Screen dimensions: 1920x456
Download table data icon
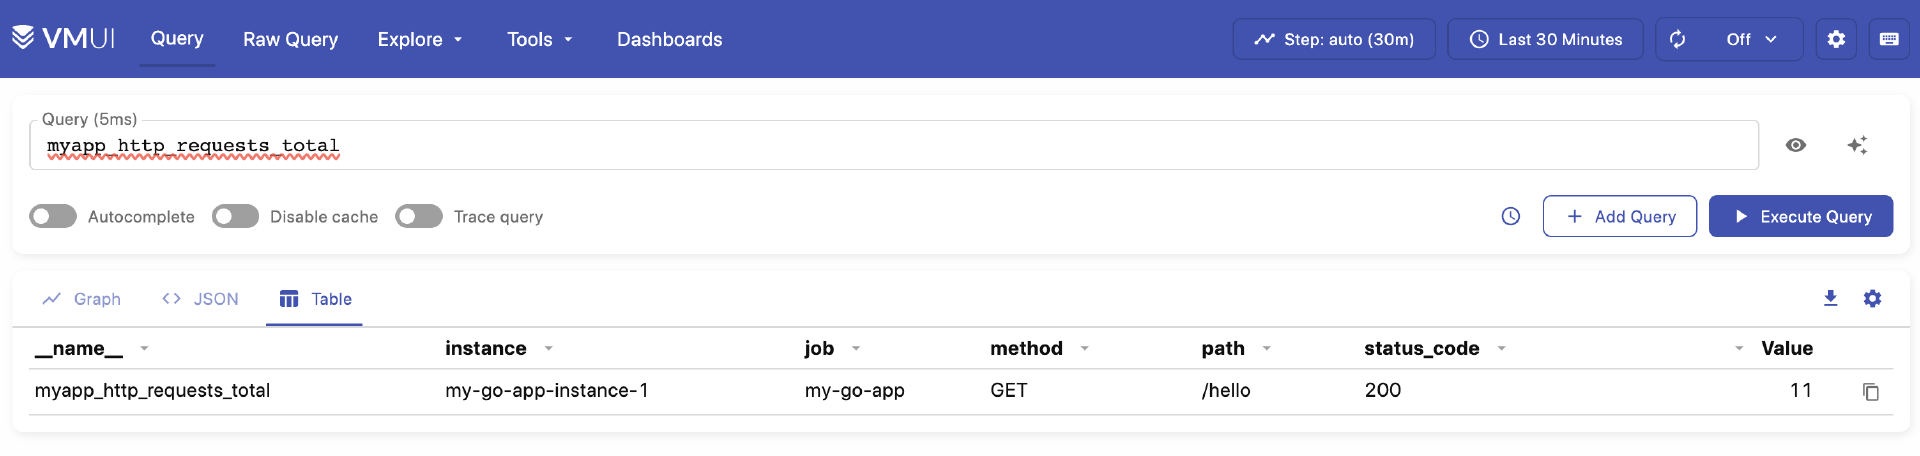(x=1830, y=298)
